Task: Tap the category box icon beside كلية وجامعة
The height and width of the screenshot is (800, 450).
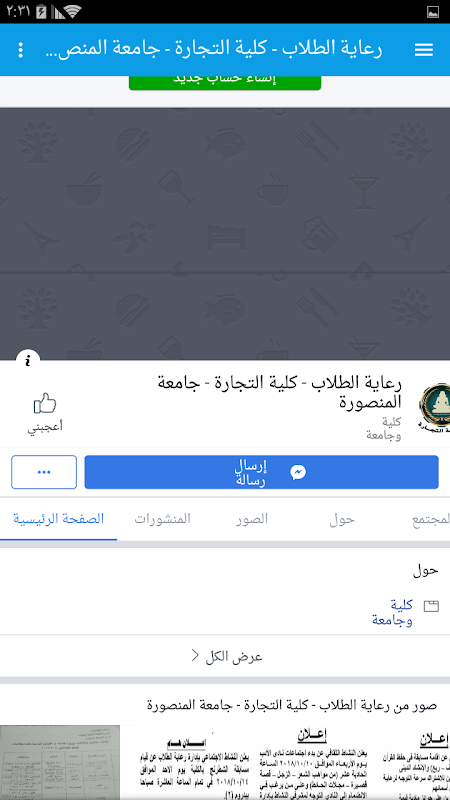Action: tap(431, 606)
